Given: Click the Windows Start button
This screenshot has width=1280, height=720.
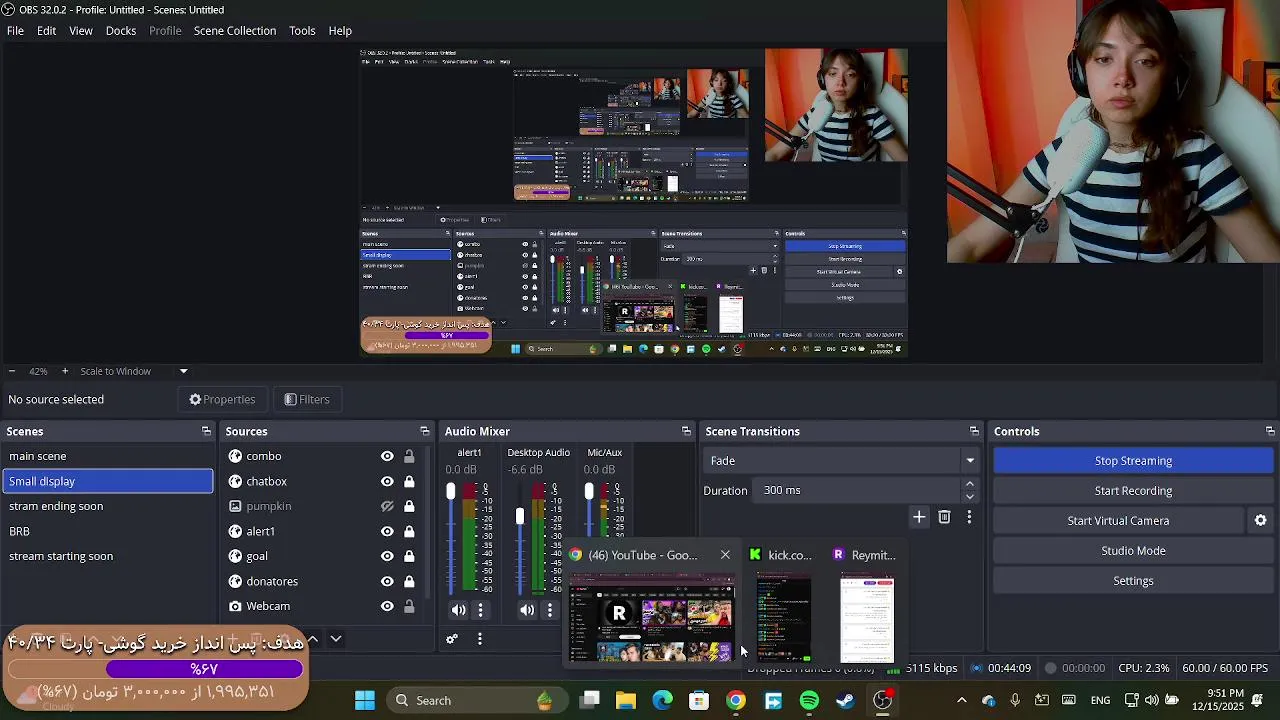Looking at the screenshot, I should click(x=365, y=700).
